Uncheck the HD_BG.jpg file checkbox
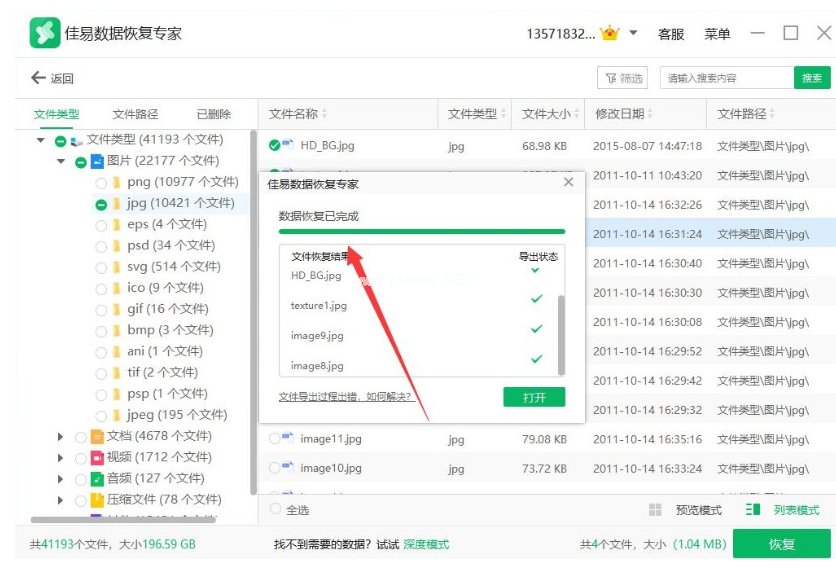 click(275, 146)
